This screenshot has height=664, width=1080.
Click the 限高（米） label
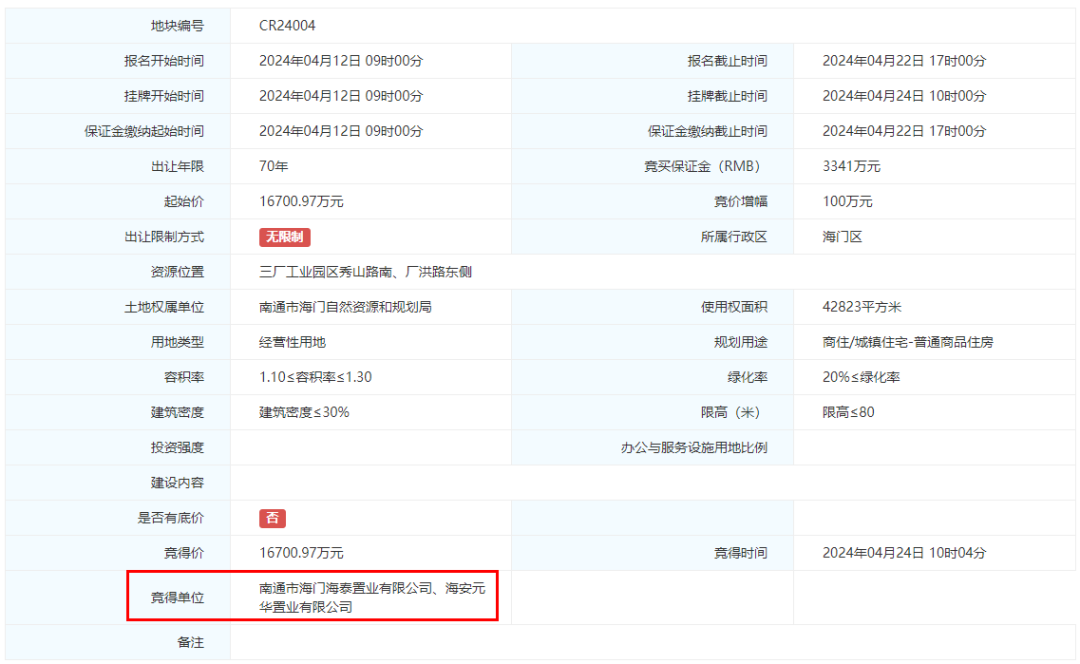pos(731,412)
